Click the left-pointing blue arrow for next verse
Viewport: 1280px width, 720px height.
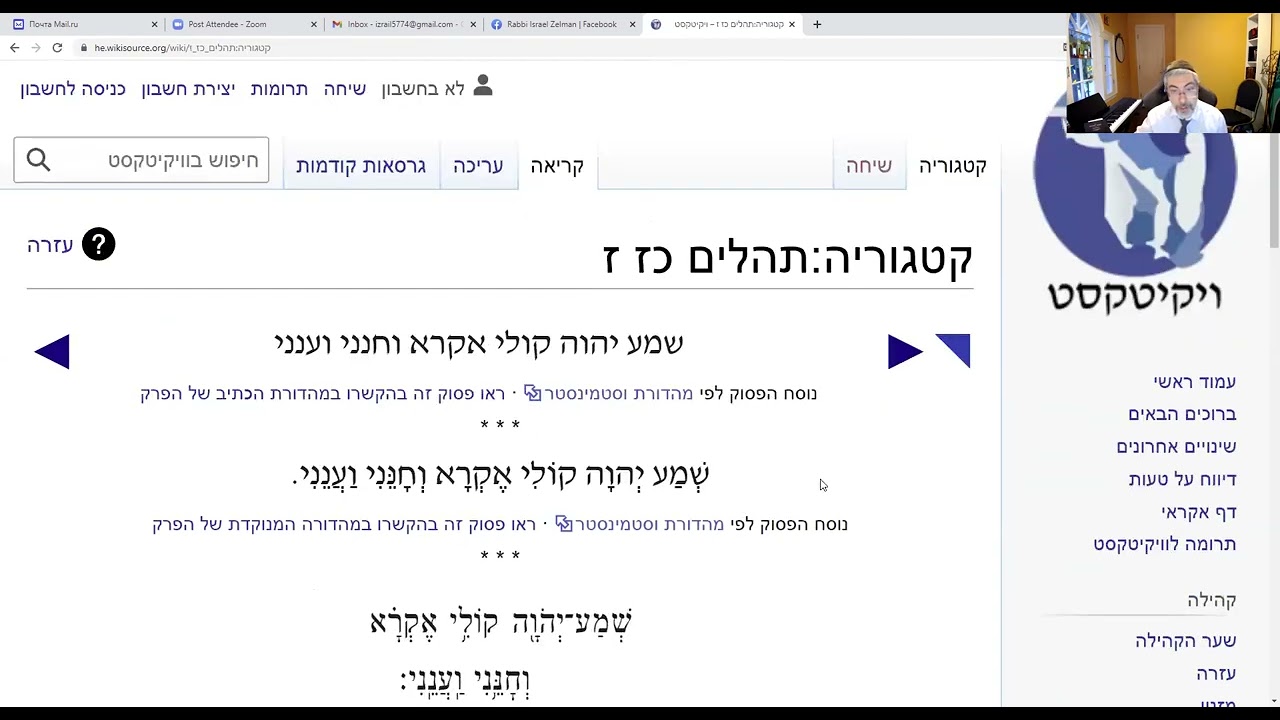click(52, 351)
